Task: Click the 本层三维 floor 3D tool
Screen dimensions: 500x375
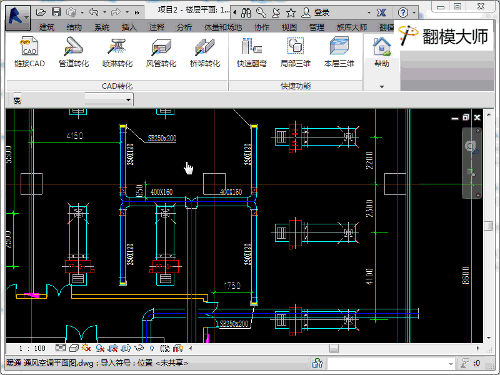Action: (x=339, y=52)
